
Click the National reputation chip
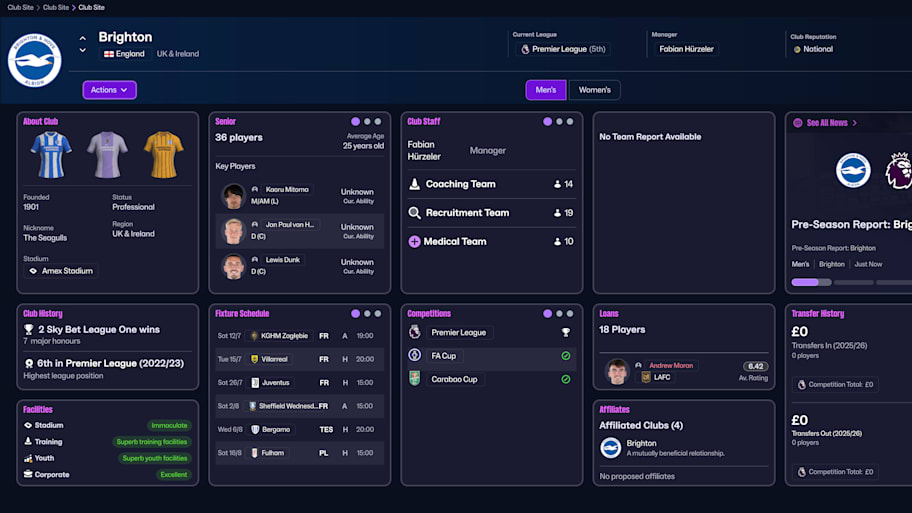pos(814,49)
